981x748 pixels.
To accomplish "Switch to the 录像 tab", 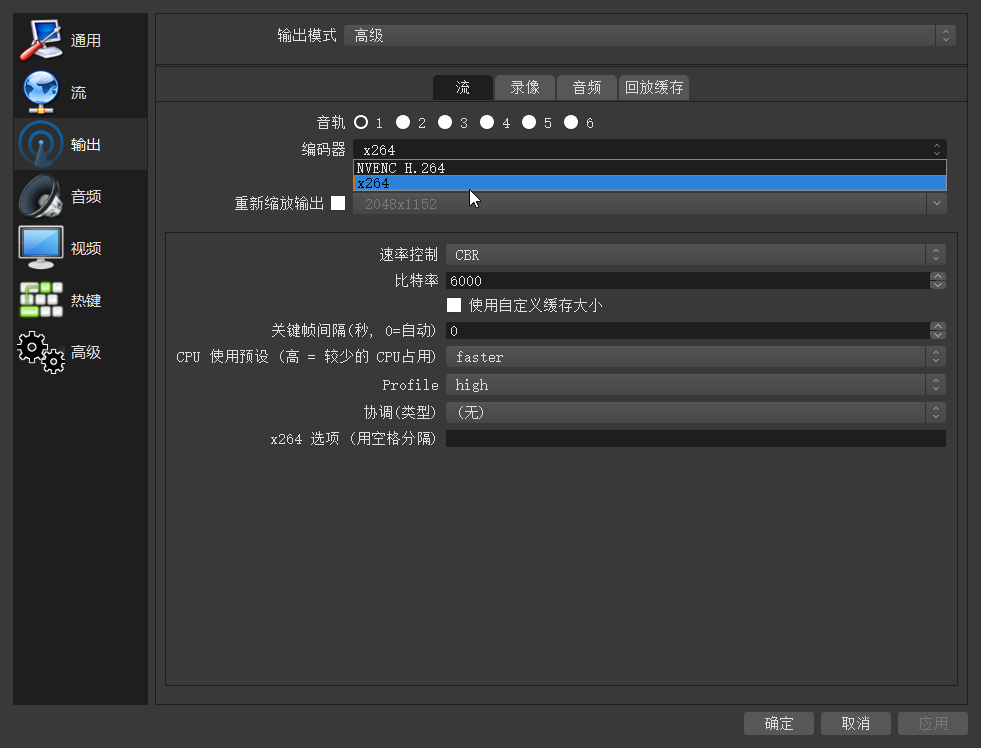I will click(x=525, y=88).
